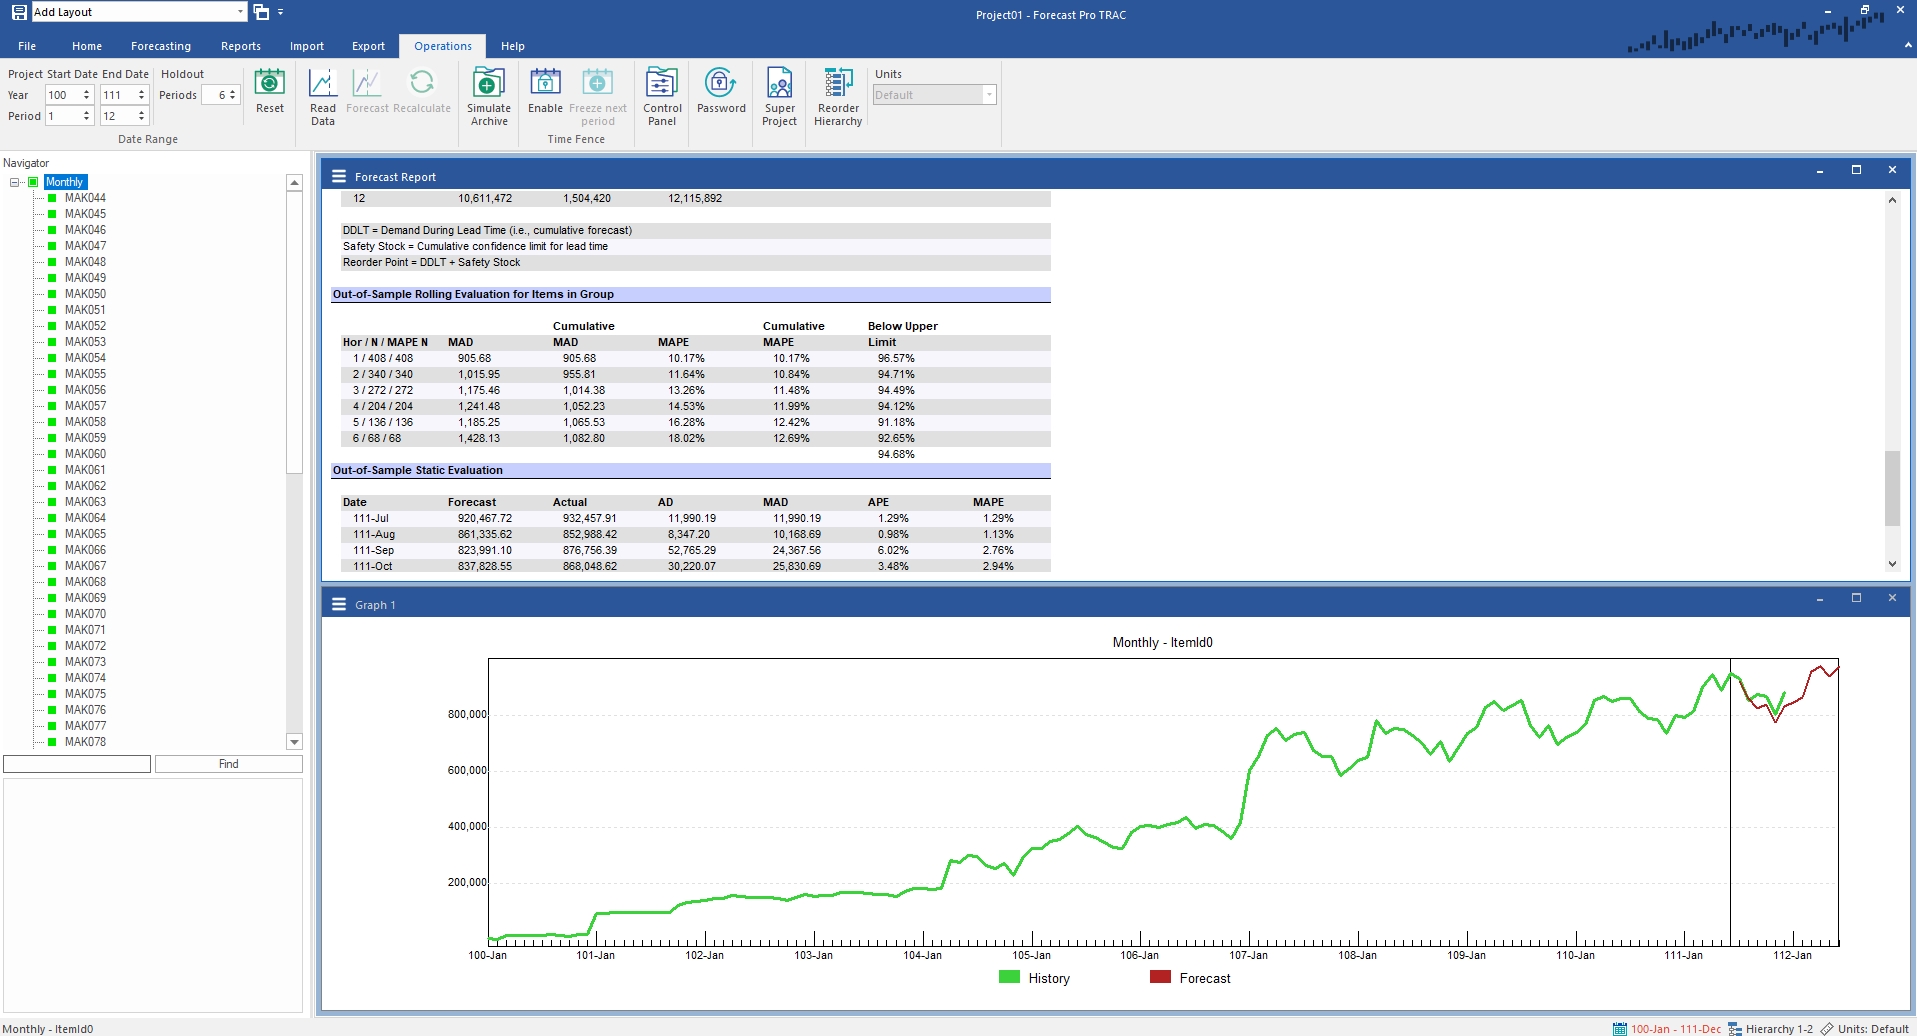Open quick access toolbar customize arrow

tap(280, 12)
